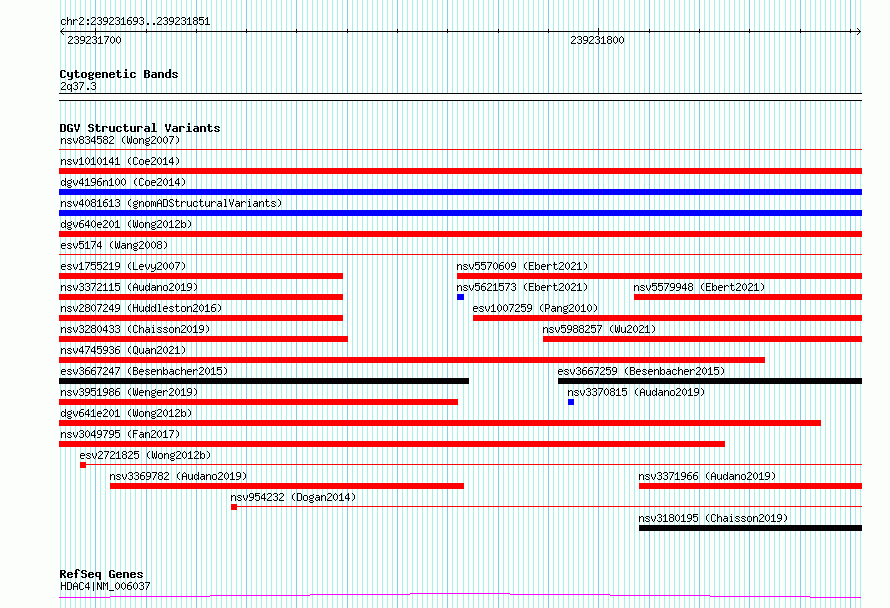Open esv1755219 (Levy2007) variant label

123,266
